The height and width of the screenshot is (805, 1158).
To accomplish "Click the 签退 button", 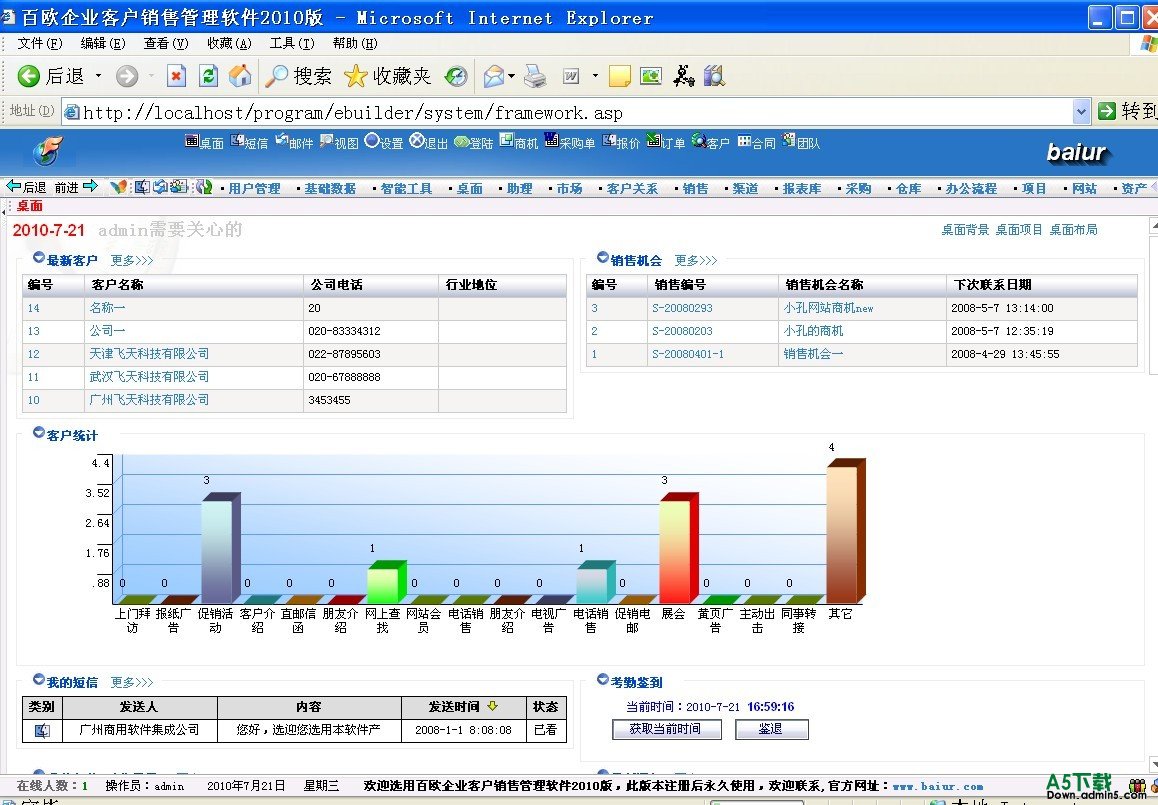I will [x=771, y=729].
